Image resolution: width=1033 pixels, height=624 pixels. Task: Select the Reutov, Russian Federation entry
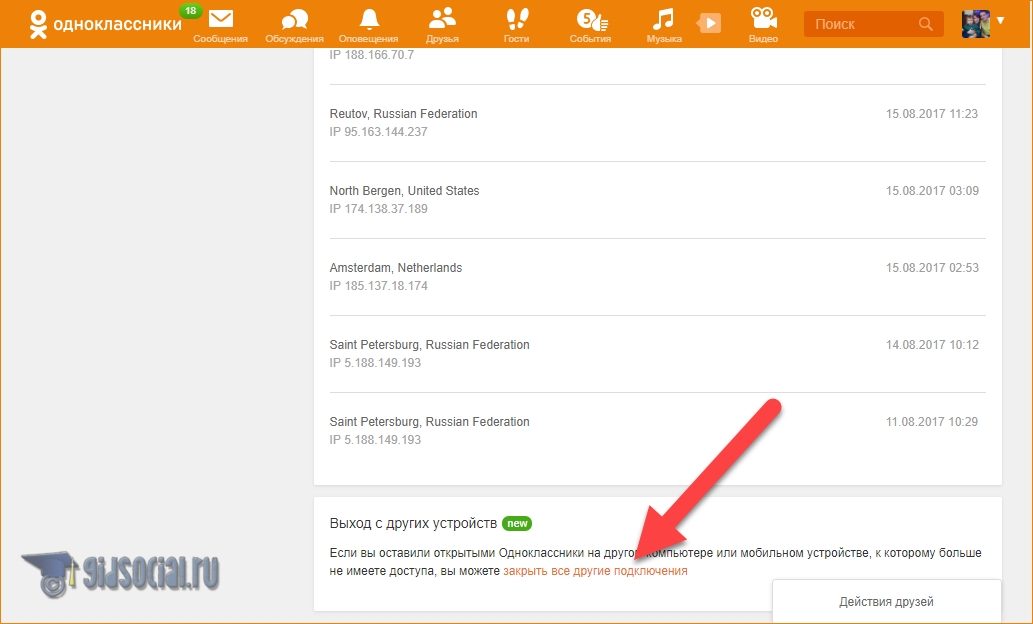click(x=403, y=114)
